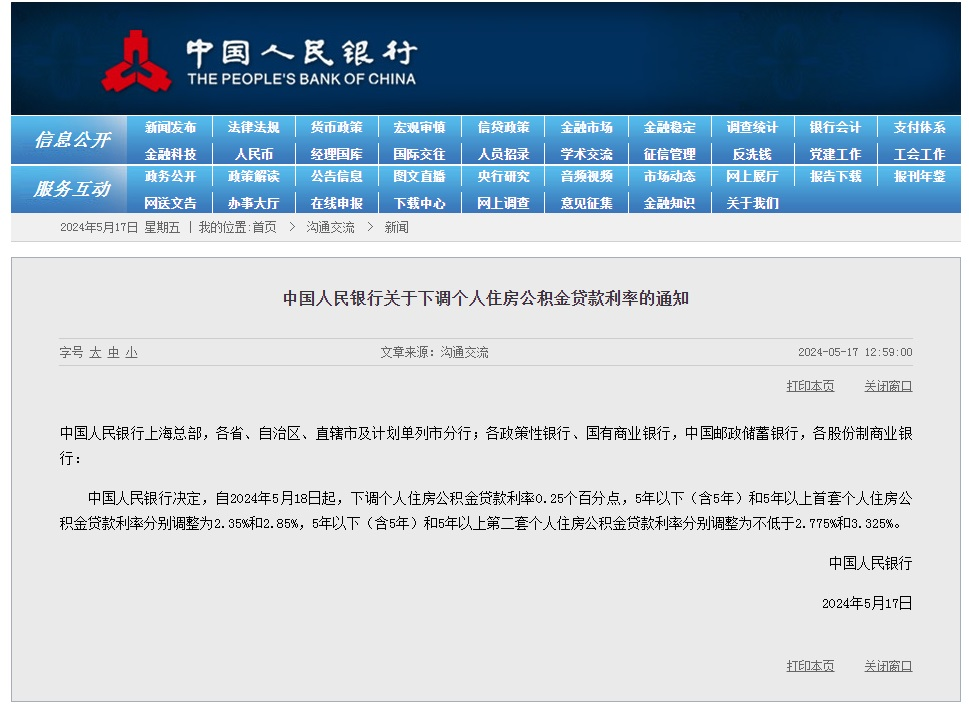Set font size to 中
The image size is (969, 704).
point(113,352)
